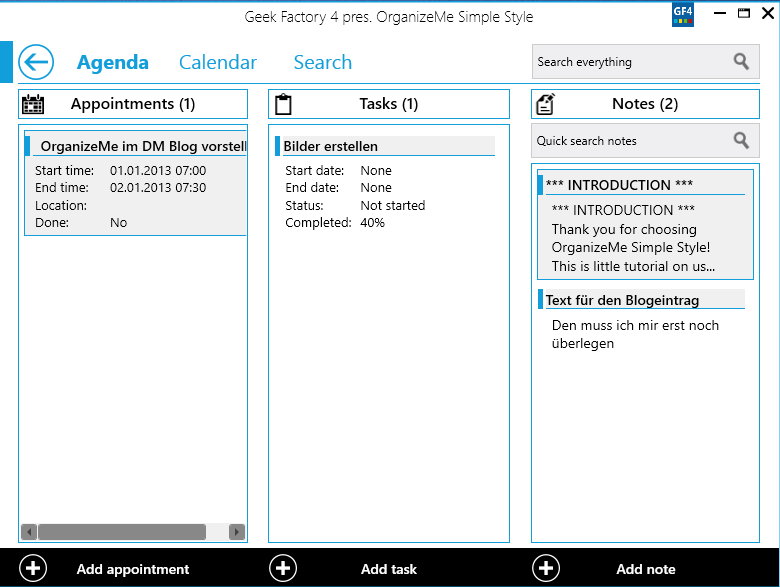Click the 40% completed value
Viewport: 780px width, 587px height.
pyautogui.click(x=372, y=222)
